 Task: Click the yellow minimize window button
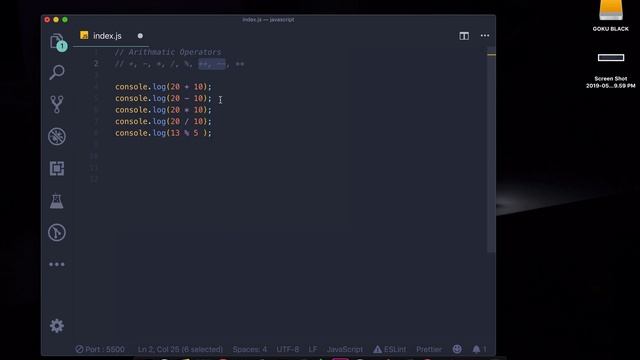56,20
